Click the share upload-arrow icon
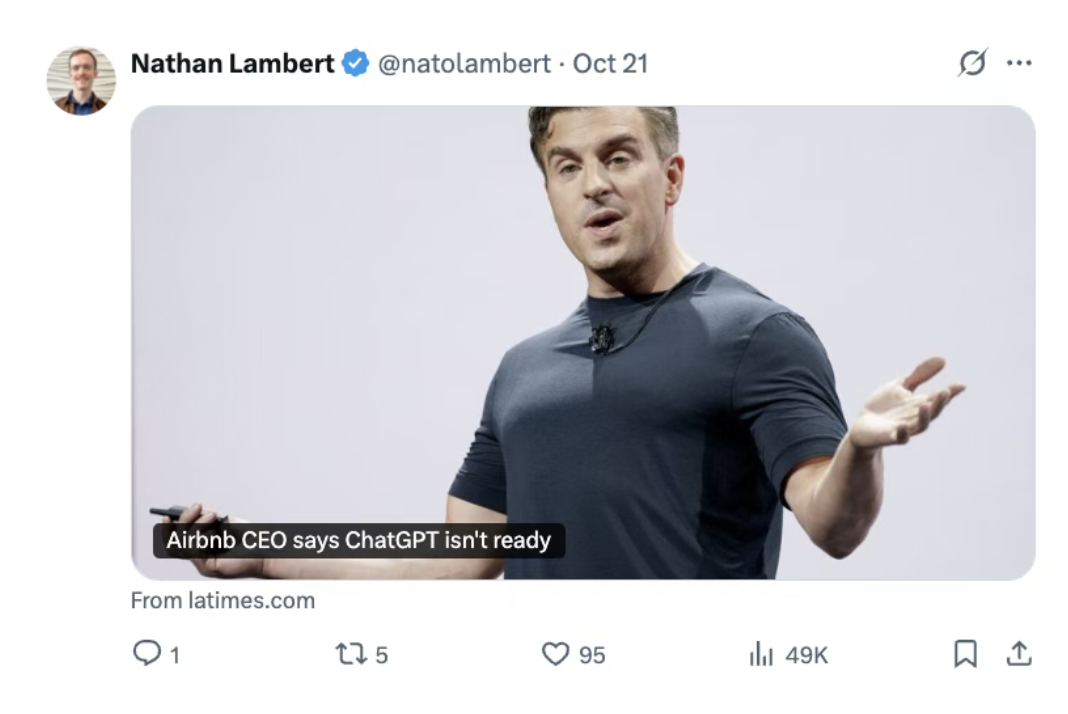The width and height of the screenshot is (1068, 714). tap(1018, 654)
